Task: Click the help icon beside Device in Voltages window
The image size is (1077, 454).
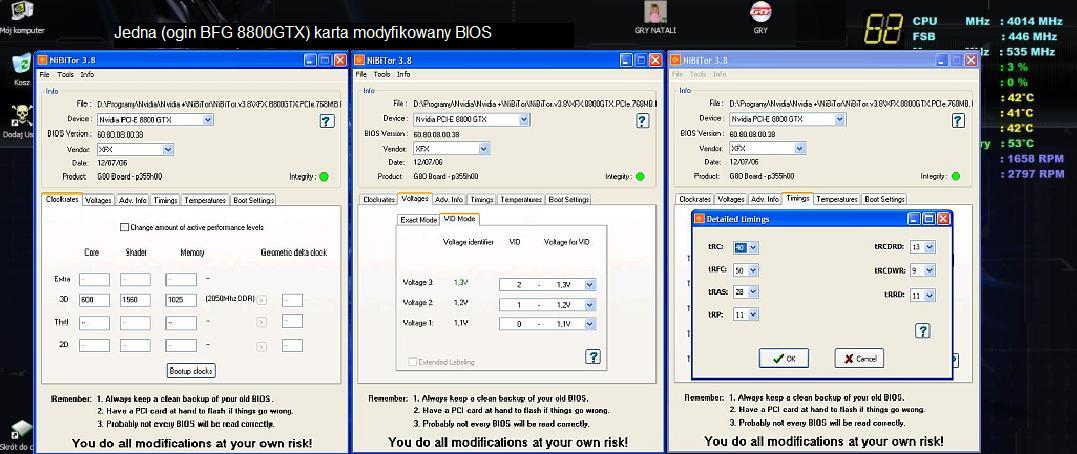Action: (x=642, y=121)
